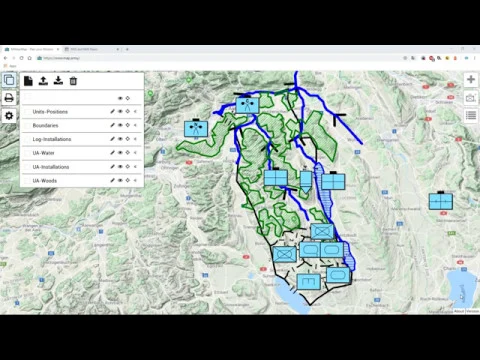
Task: Expand the UA-Installations layer chevron
Action: click(135, 167)
